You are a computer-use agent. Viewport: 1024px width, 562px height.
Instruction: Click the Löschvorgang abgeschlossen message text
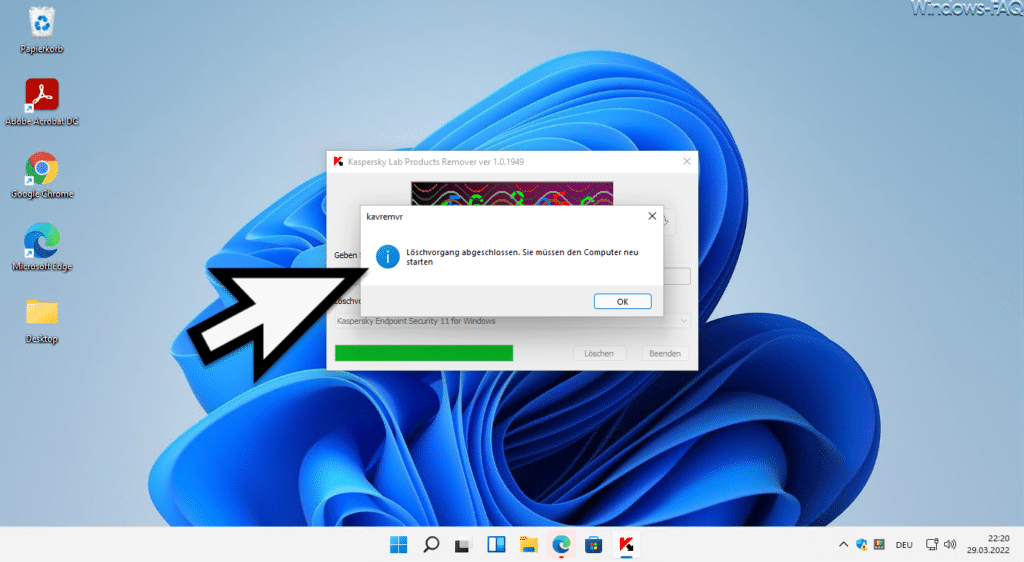point(522,257)
